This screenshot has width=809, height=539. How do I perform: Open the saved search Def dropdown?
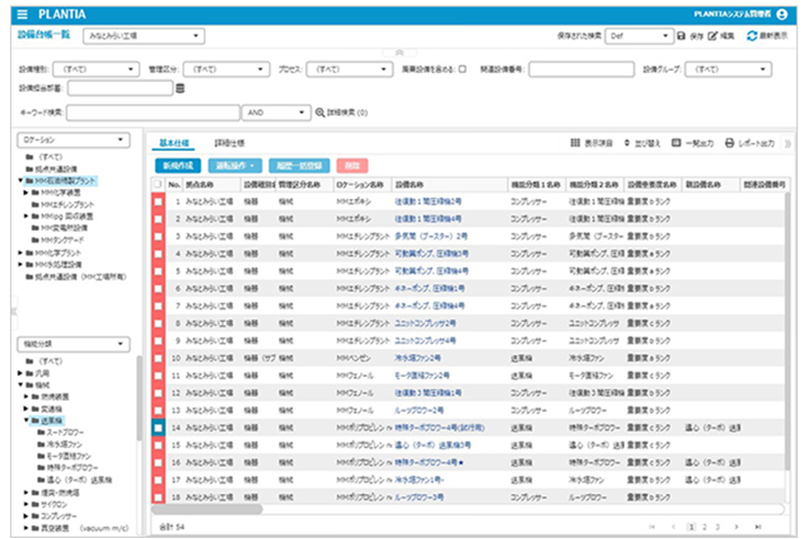click(639, 36)
